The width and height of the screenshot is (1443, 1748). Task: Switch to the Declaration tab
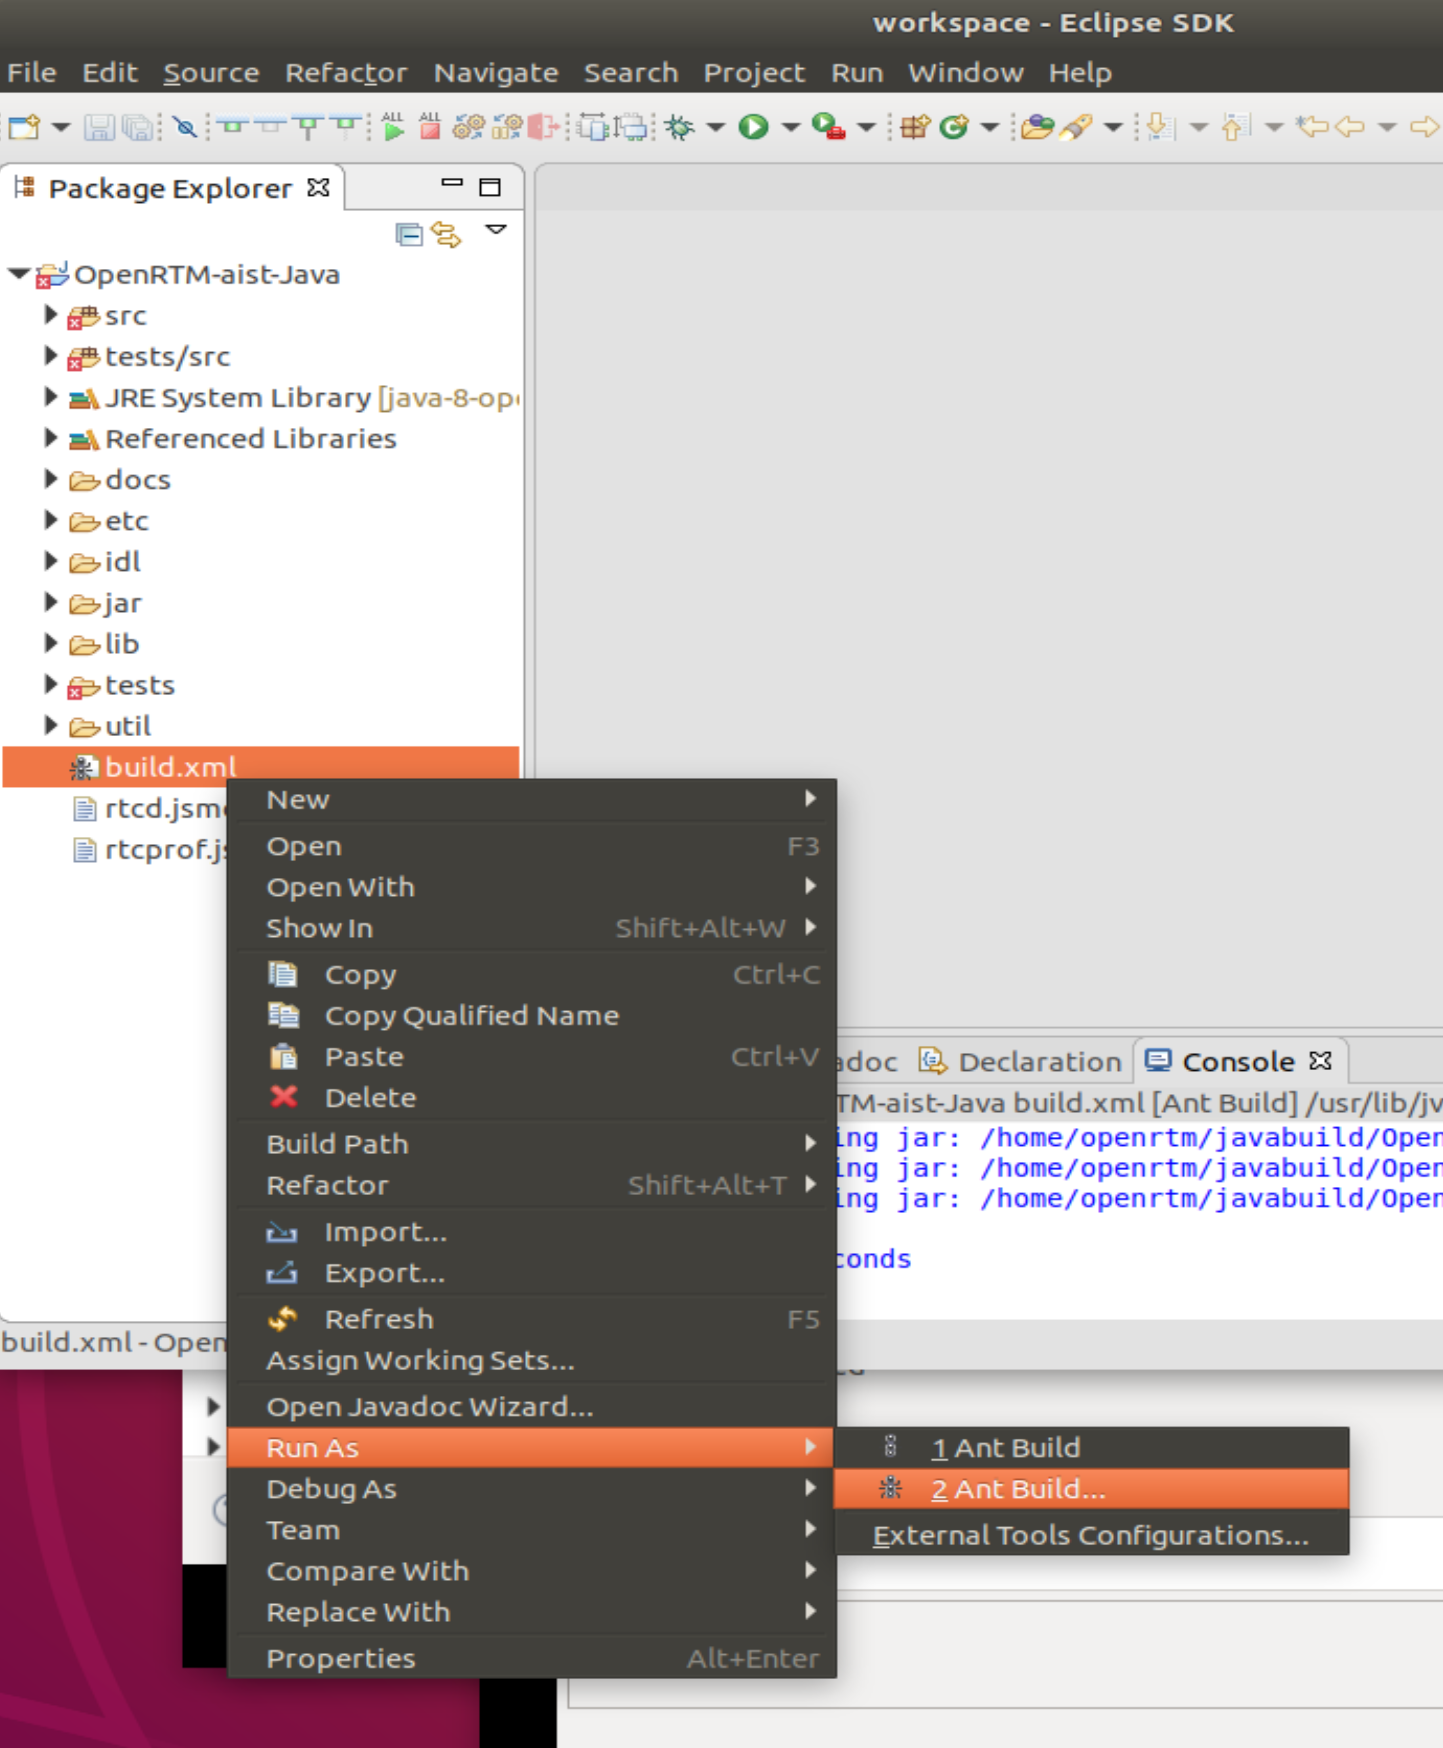1020,1061
